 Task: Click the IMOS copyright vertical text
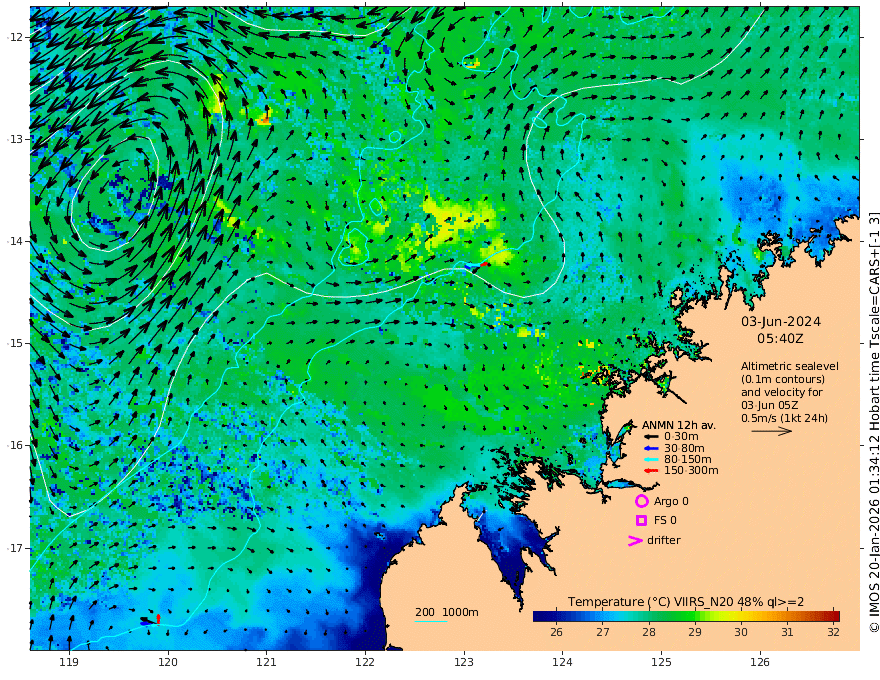pyautogui.click(x=874, y=421)
